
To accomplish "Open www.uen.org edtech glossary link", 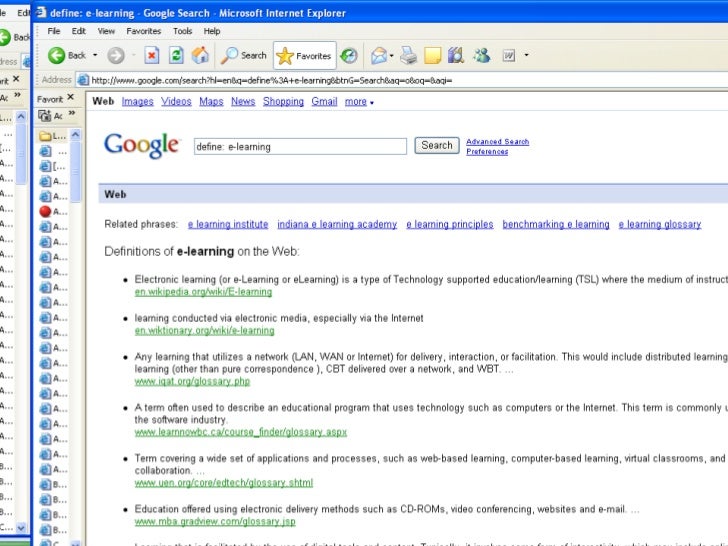I will [x=224, y=483].
